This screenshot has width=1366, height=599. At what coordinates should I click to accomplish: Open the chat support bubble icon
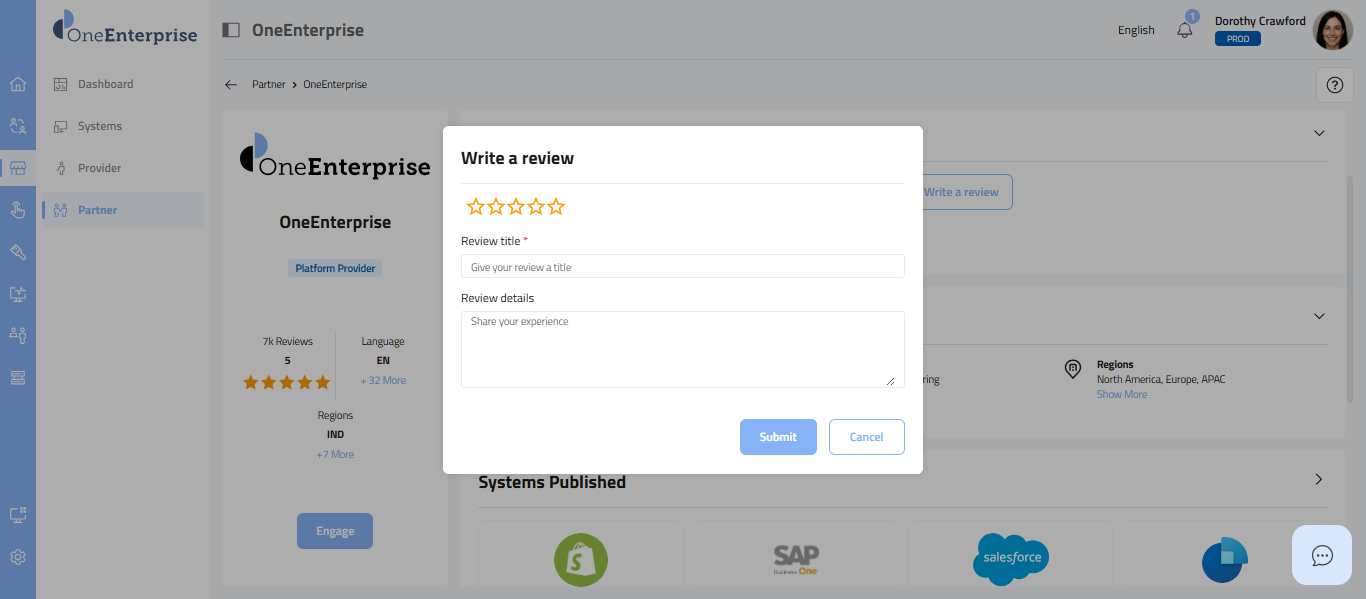(x=1322, y=555)
